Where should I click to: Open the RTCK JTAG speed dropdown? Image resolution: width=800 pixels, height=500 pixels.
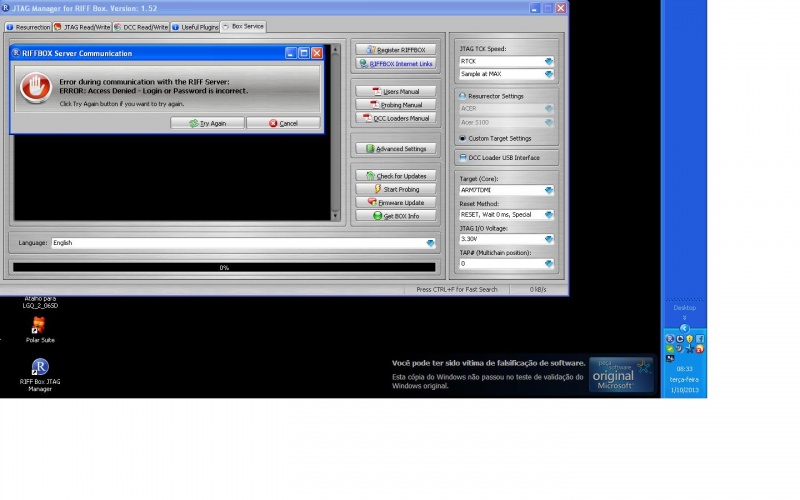coord(548,61)
